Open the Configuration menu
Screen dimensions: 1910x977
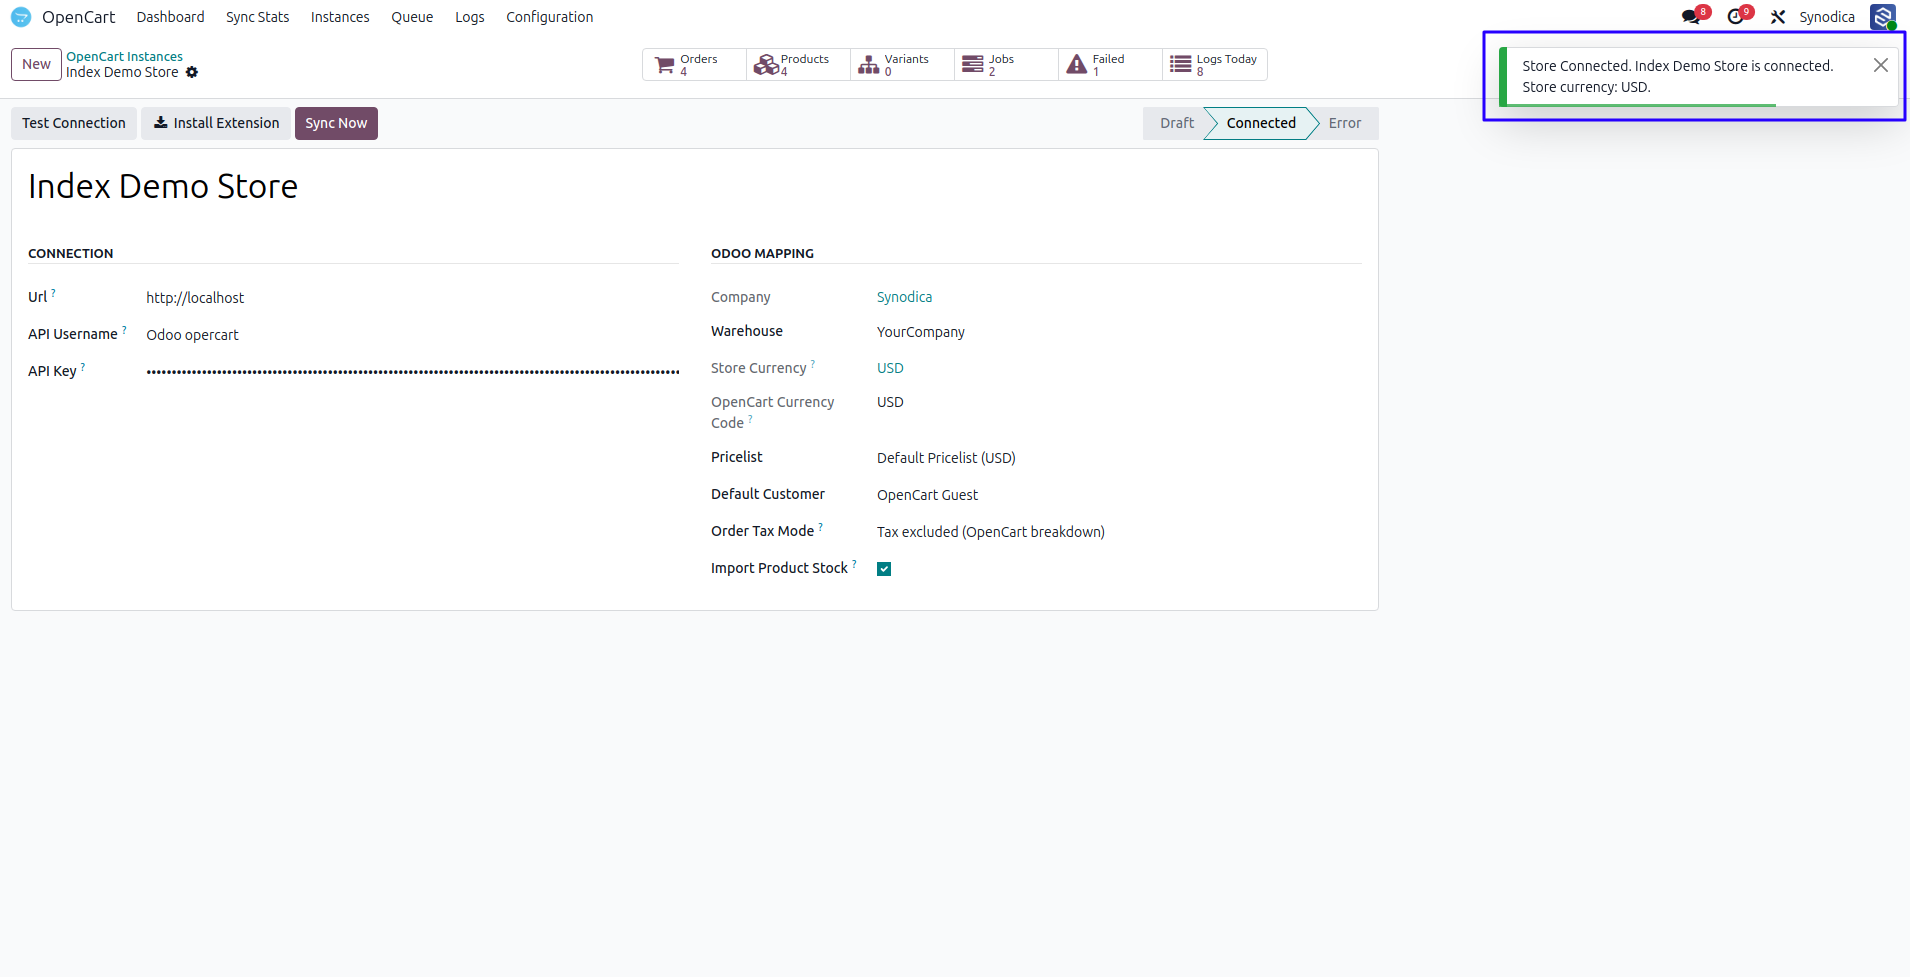[549, 17]
